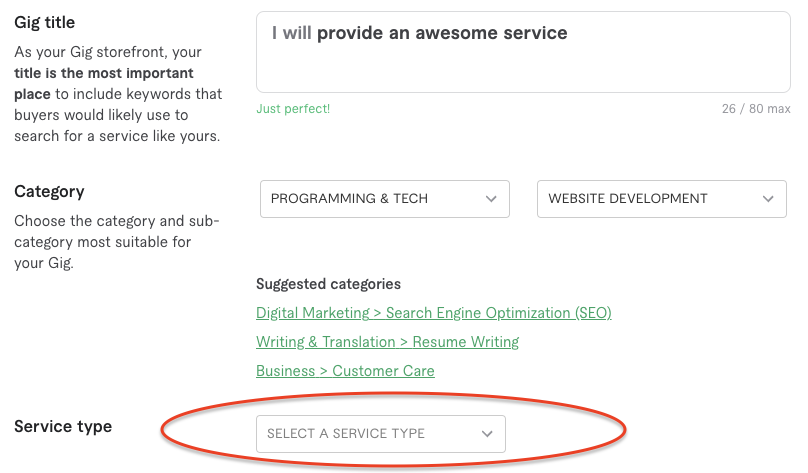Click the Gig title description paragraph
The image size is (808, 473).
pyautogui.click(x=117, y=94)
